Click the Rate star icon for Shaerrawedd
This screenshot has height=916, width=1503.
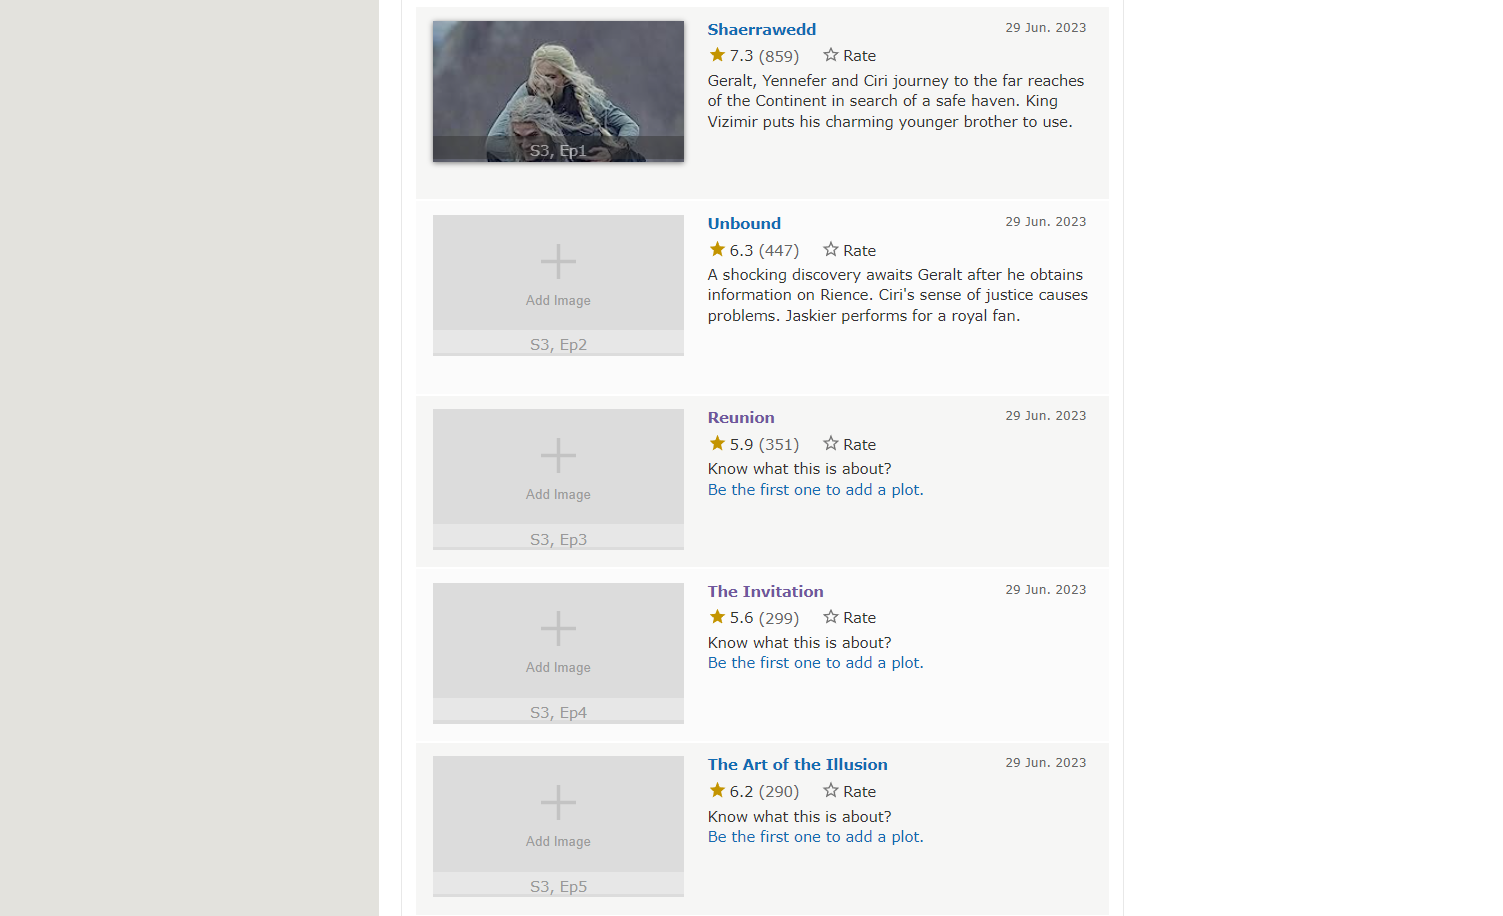point(830,55)
